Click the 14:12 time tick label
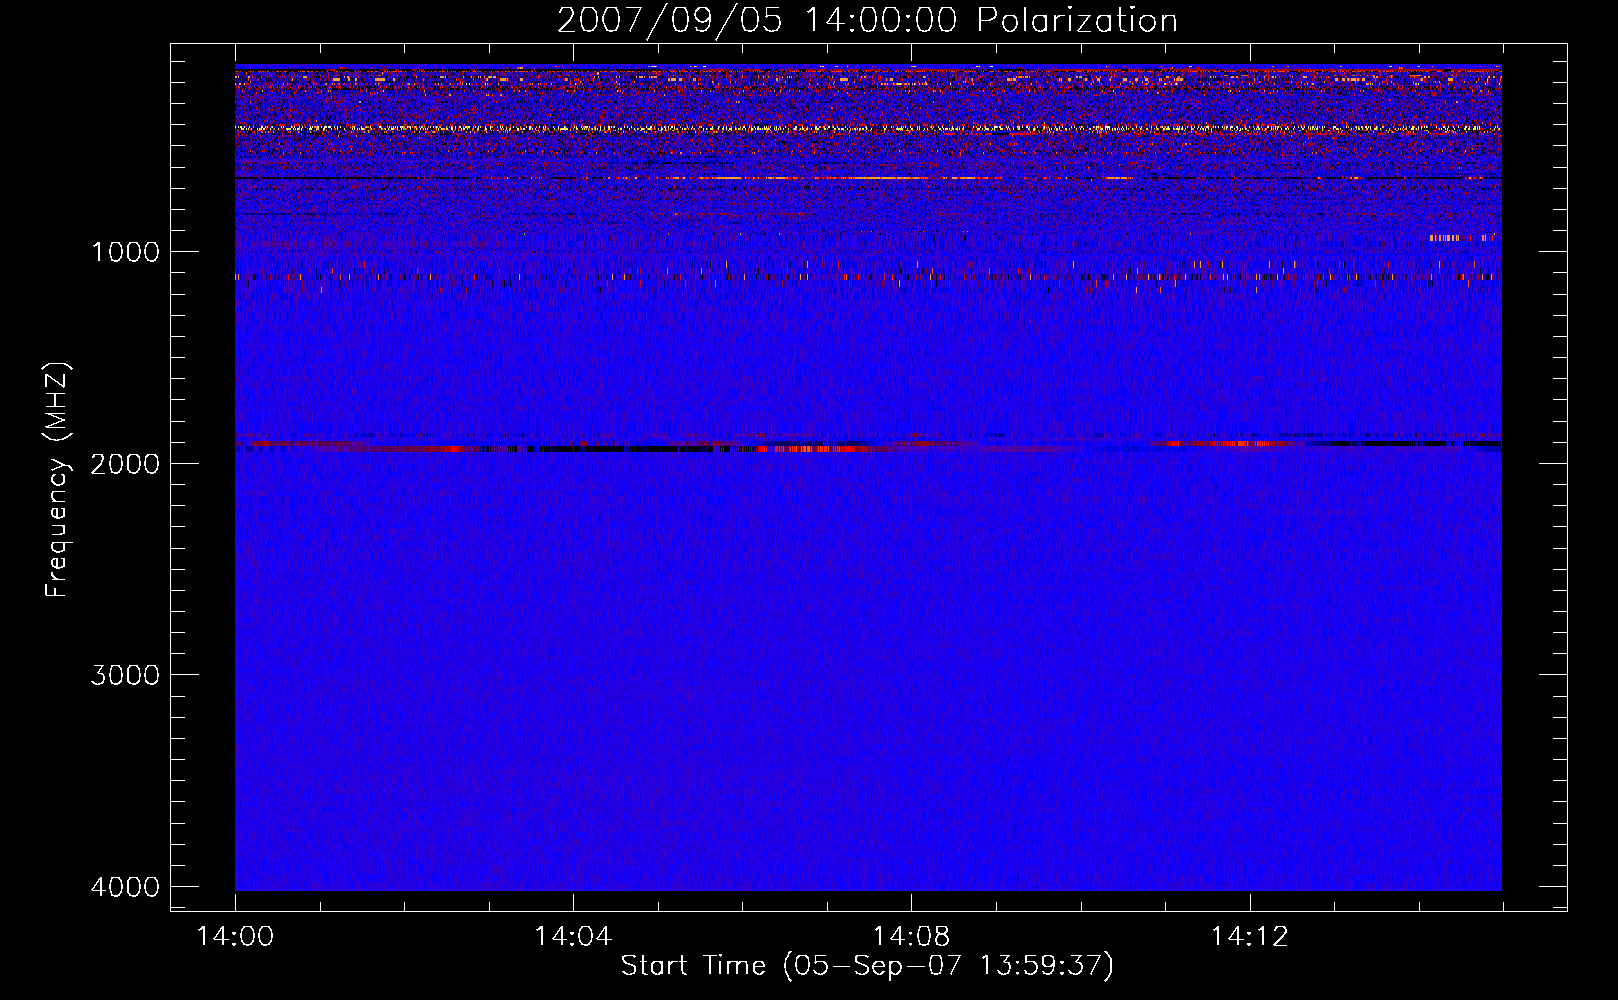 [1250, 937]
